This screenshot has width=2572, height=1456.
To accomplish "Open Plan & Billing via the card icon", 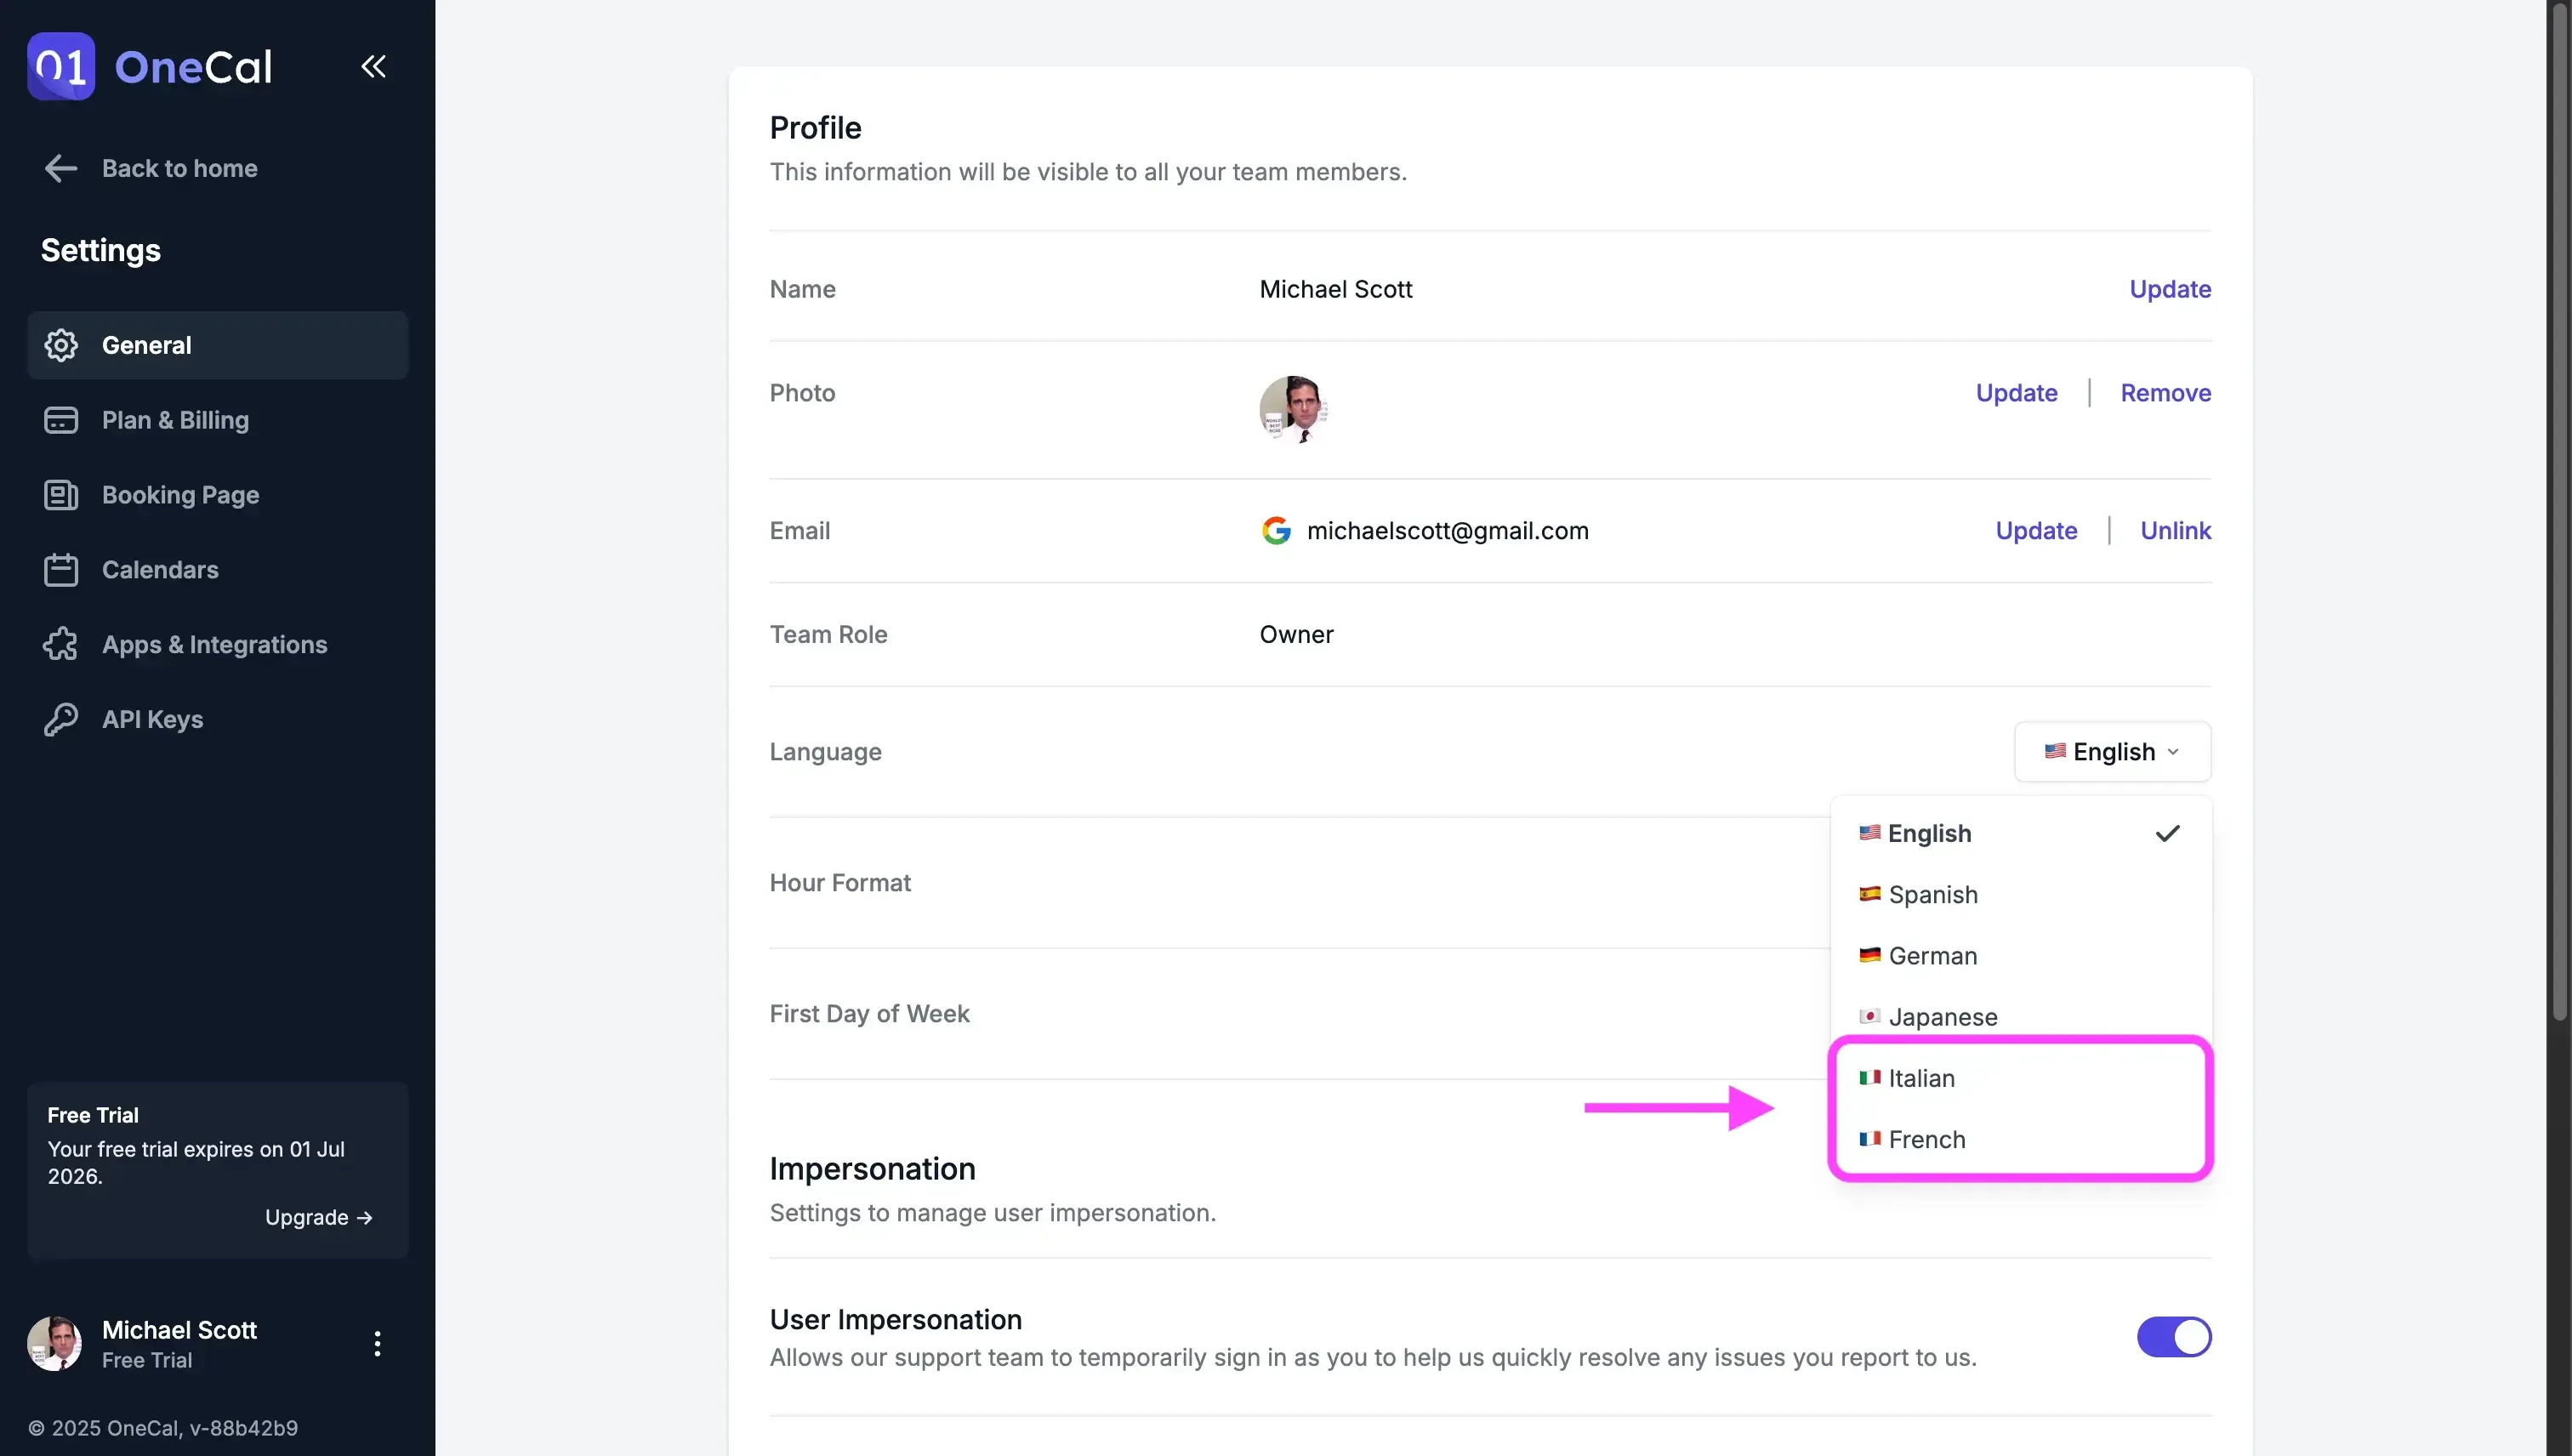I will [60, 420].
